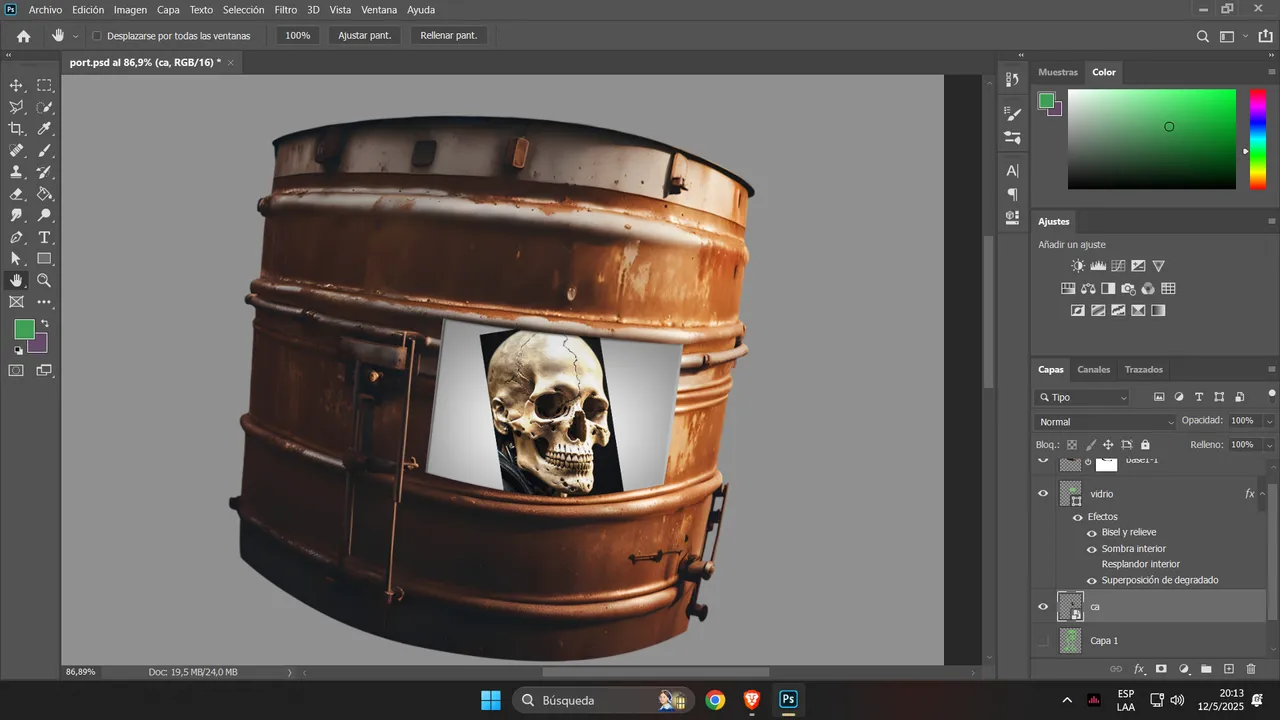This screenshot has height=720, width=1280.
Task: Select the Path Selection arrow tool
Action: pos(17,259)
